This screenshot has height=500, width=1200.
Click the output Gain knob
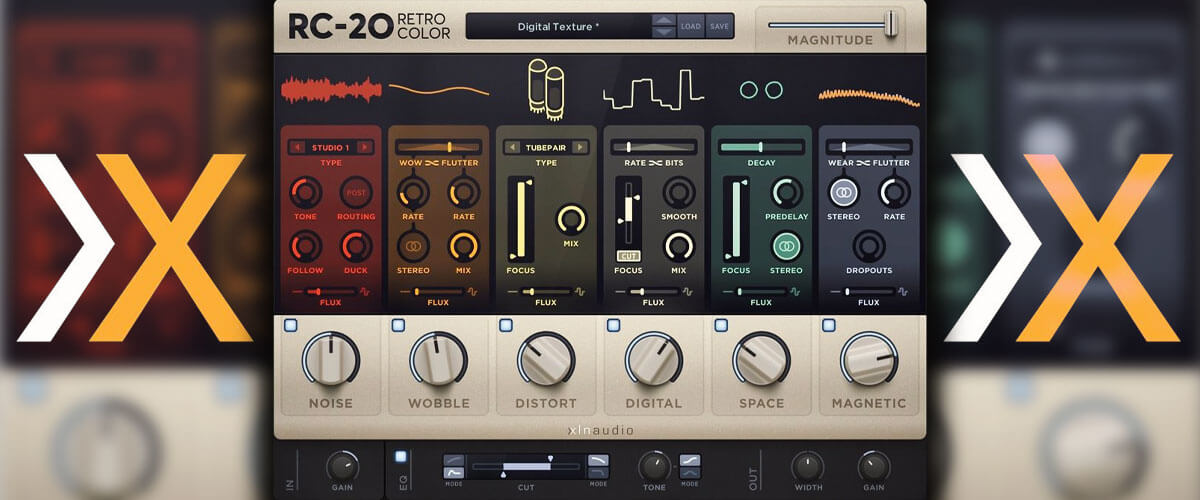873,467
